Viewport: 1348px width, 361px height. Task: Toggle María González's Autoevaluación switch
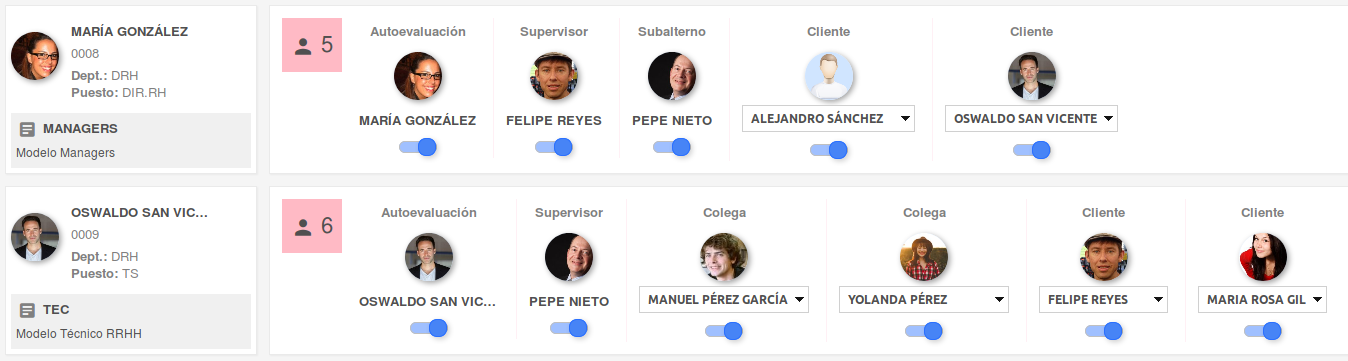click(418, 147)
